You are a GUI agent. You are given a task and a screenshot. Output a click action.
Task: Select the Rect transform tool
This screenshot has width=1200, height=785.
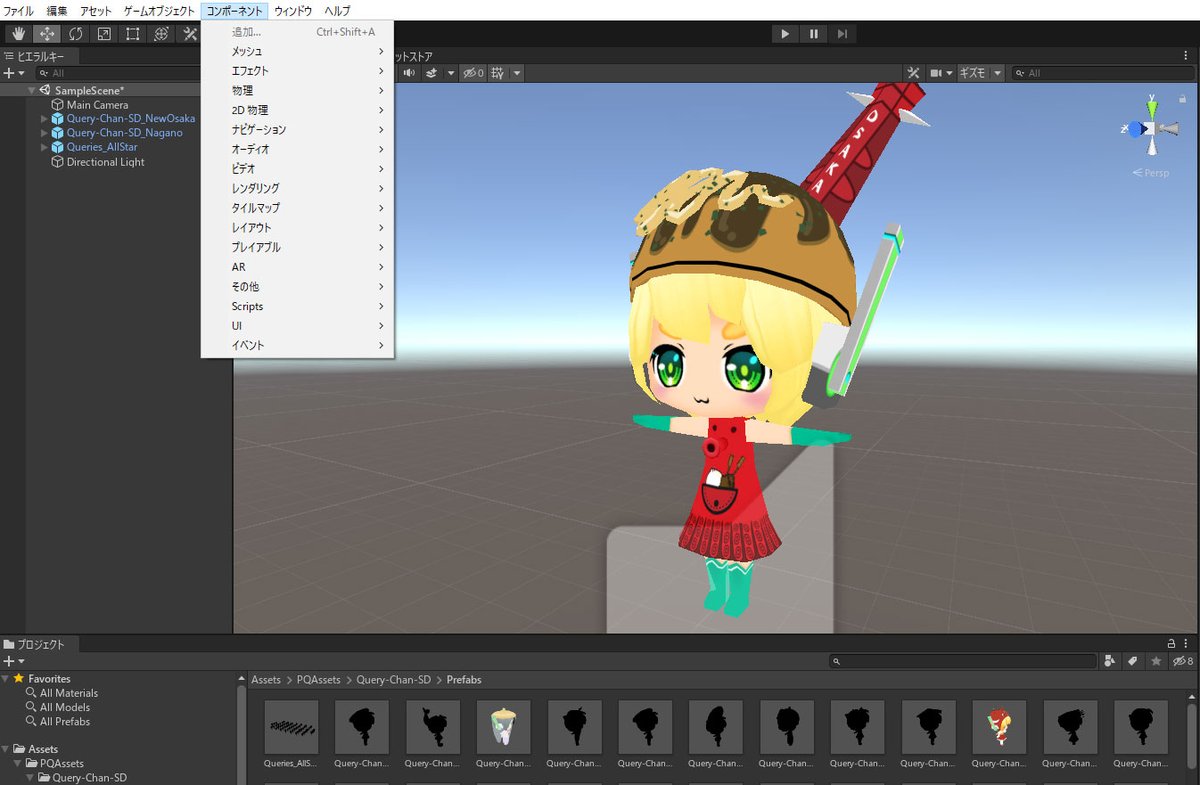pyautogui.click(x=132, y=34)
